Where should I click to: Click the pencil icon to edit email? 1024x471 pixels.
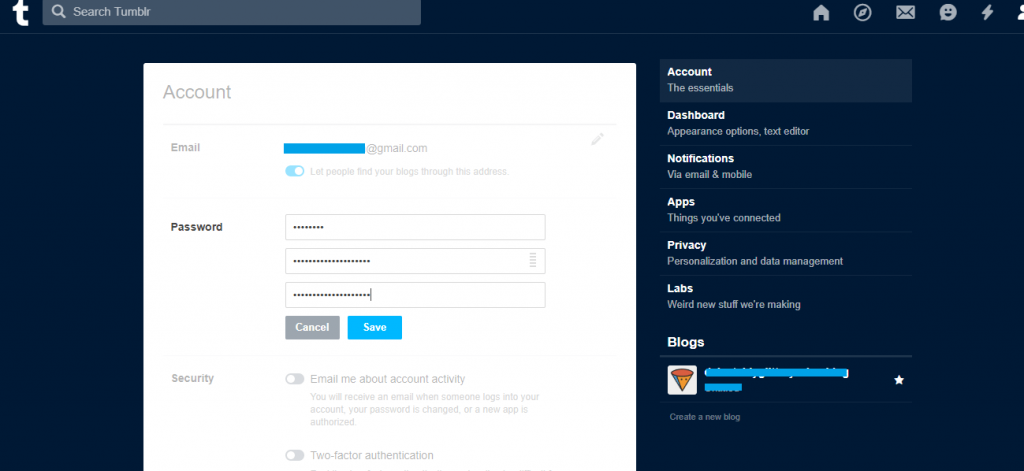pyautogui.click(x=597, y=140)
